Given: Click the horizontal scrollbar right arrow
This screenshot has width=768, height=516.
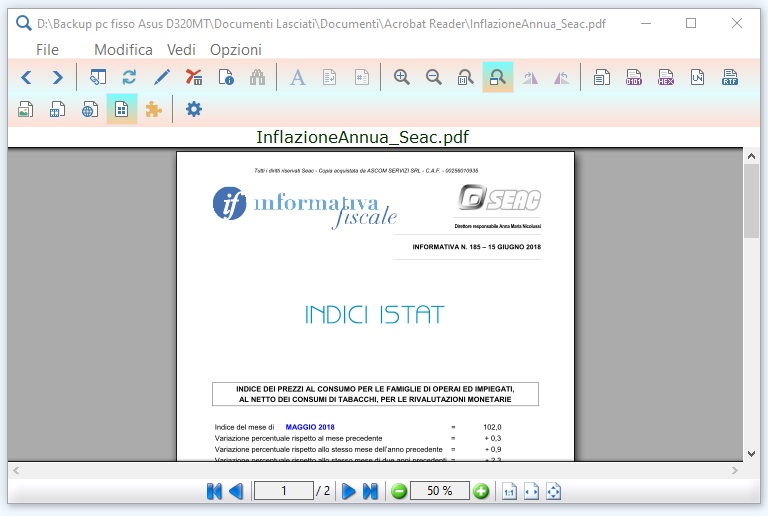Looking at the screenshot, I should pos(734,470).
